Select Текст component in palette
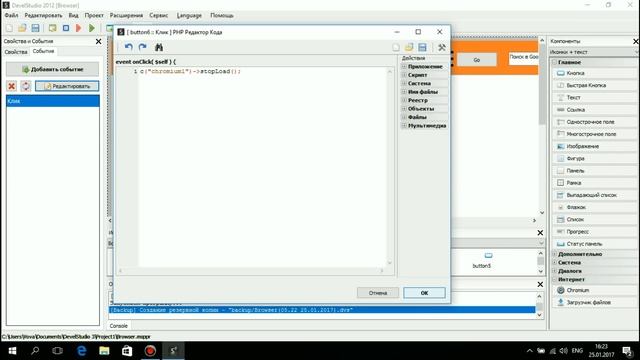The width and height of the screenshot is (640, 360). point(594,98)
